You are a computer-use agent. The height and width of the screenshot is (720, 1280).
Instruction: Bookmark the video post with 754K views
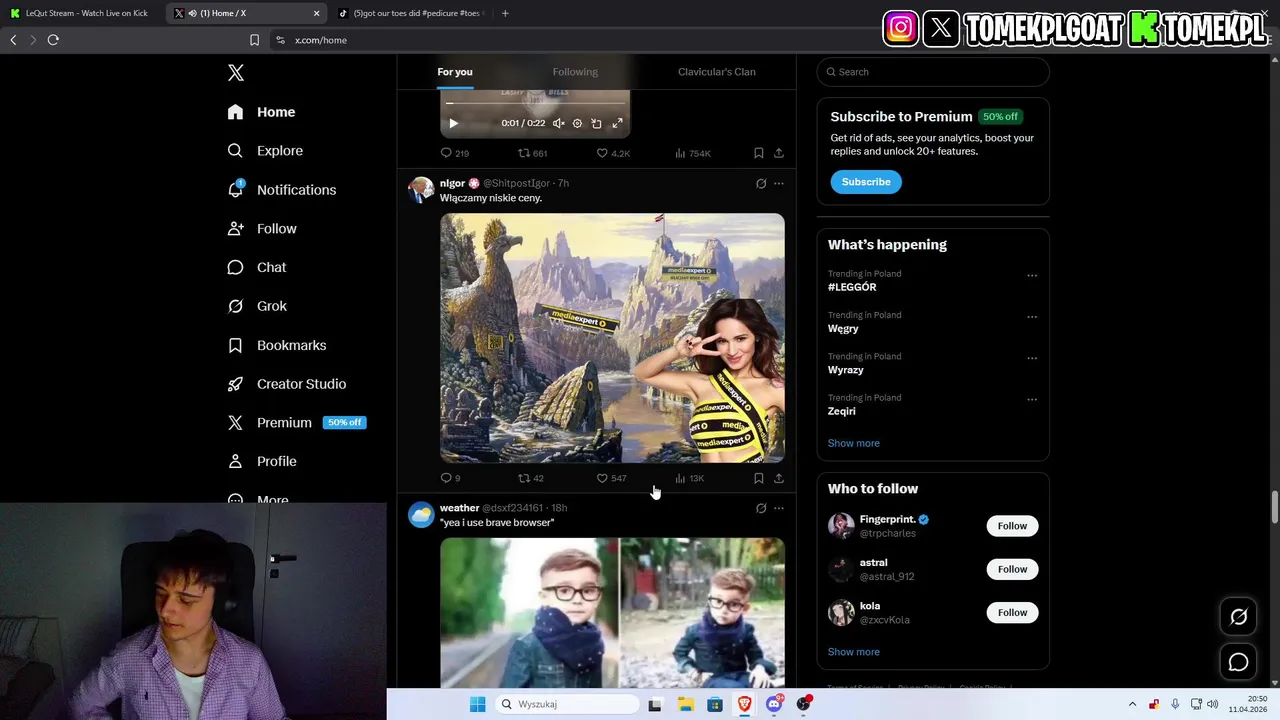coord(758,153)
